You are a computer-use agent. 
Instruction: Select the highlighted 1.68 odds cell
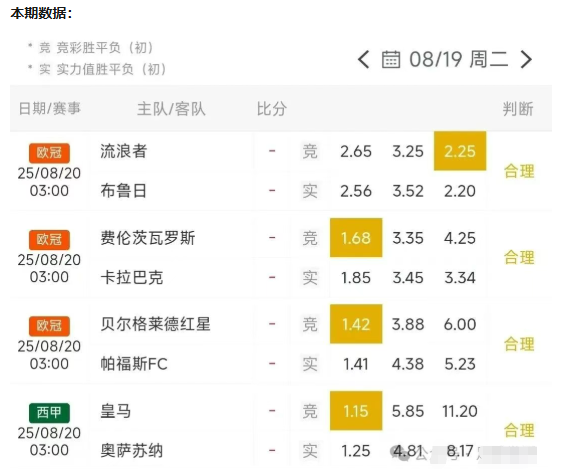point(356,238)
